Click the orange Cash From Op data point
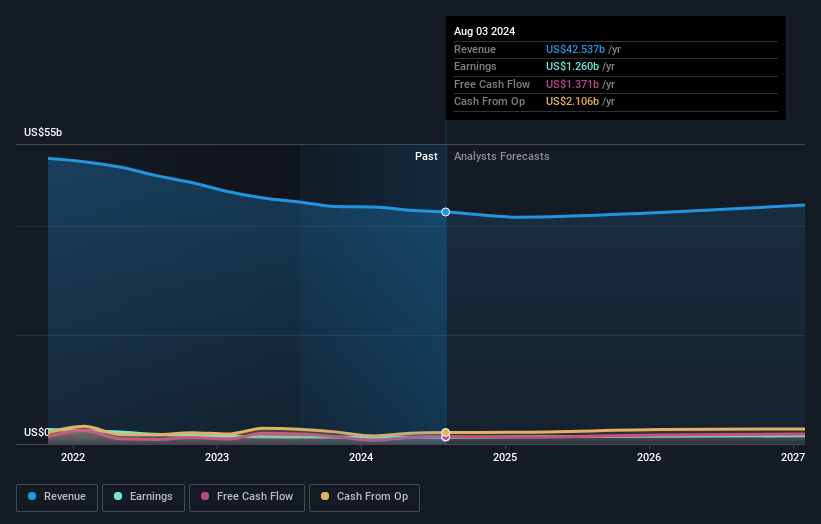This screenshot has height=524, width=821. [446, 432]
